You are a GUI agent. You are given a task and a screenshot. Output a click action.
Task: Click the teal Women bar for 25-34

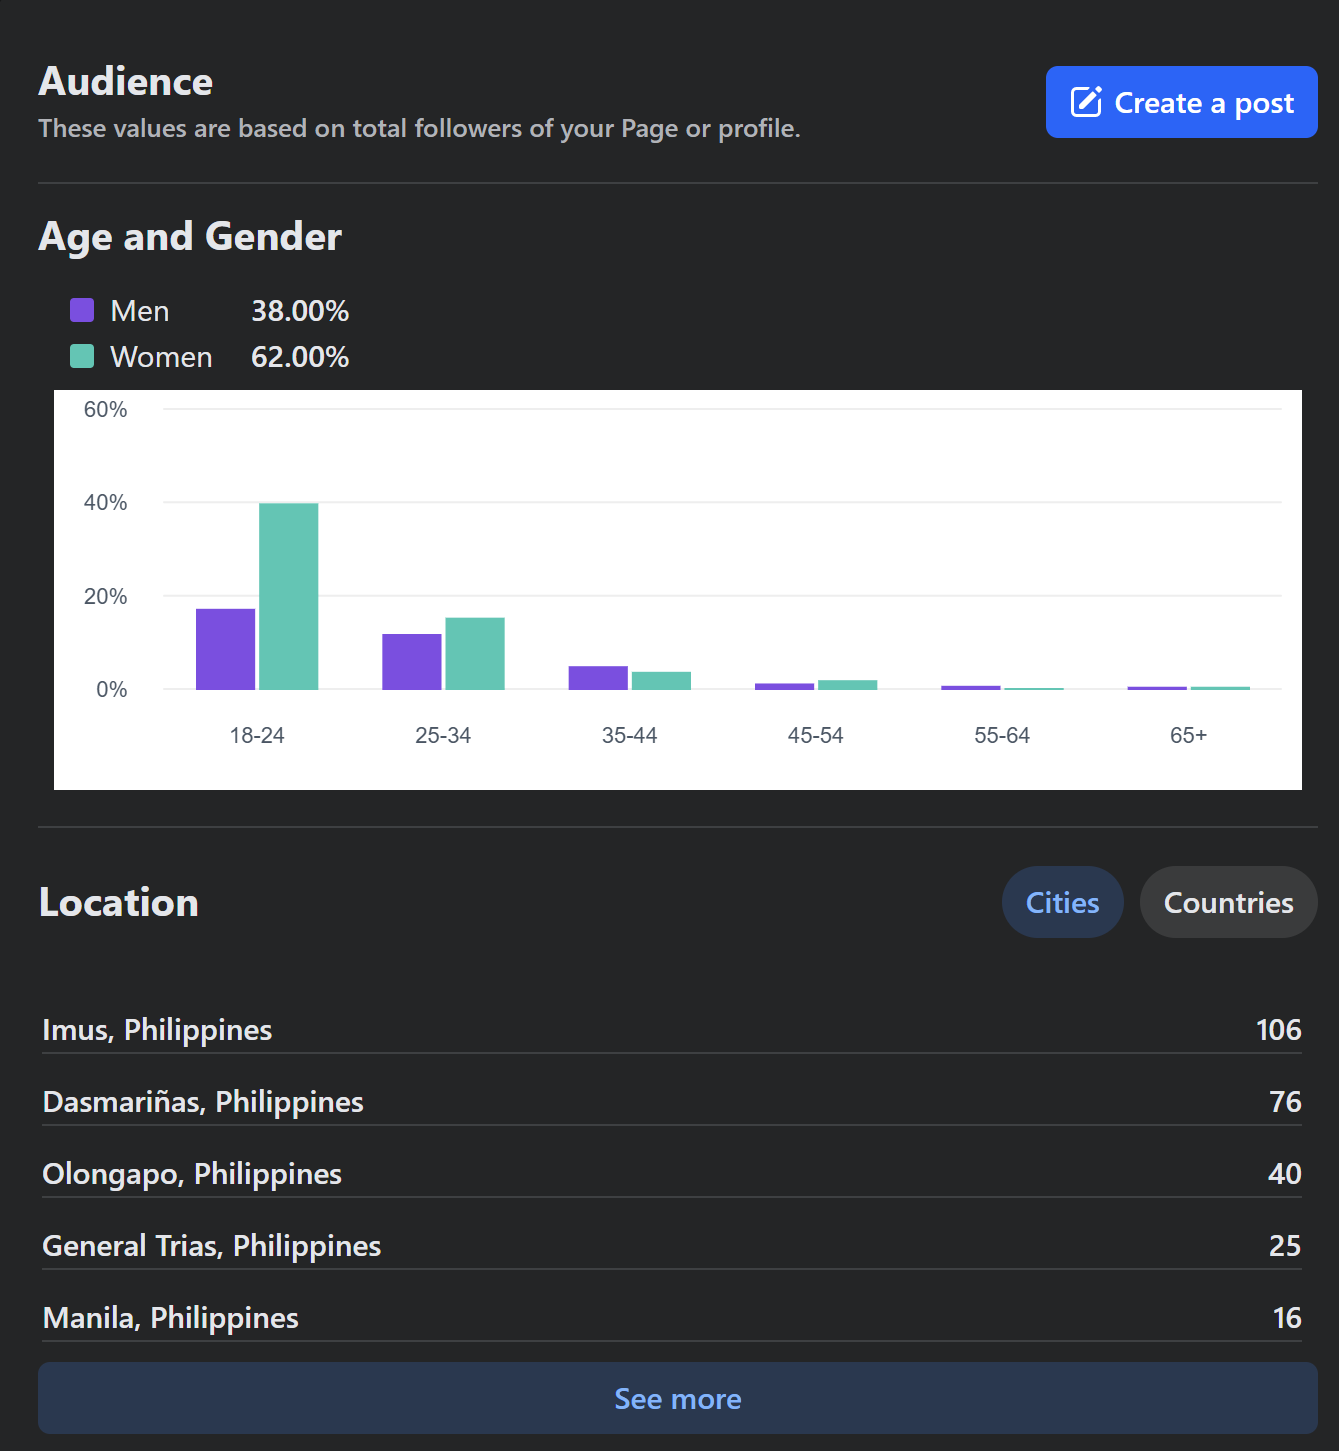click(475, 654)
